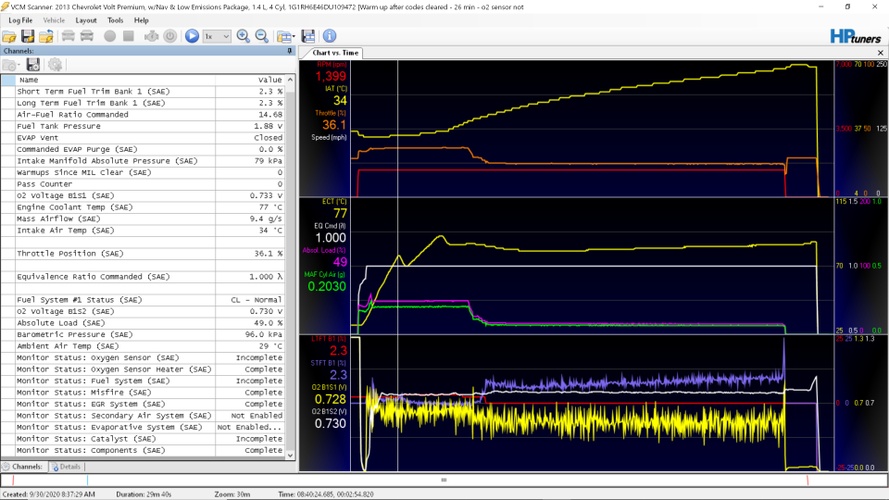Click the engine diagnostics icon

(151, 36)
